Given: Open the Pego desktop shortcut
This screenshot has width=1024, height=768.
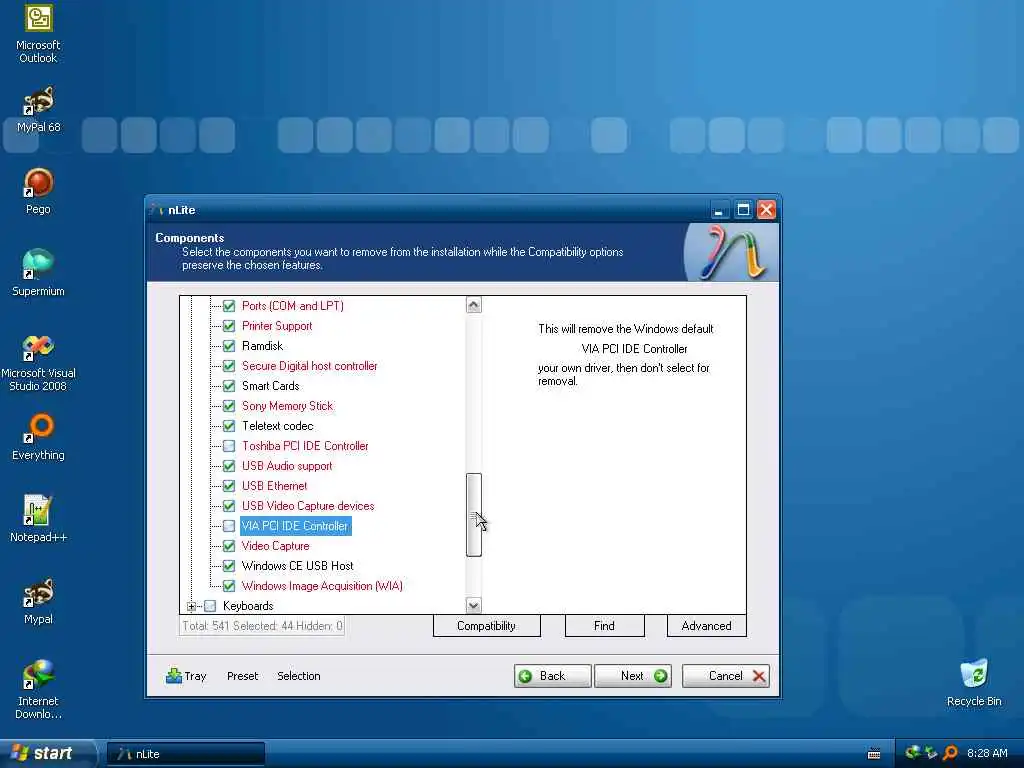Looking at the screenshot, I should [38, 191].
